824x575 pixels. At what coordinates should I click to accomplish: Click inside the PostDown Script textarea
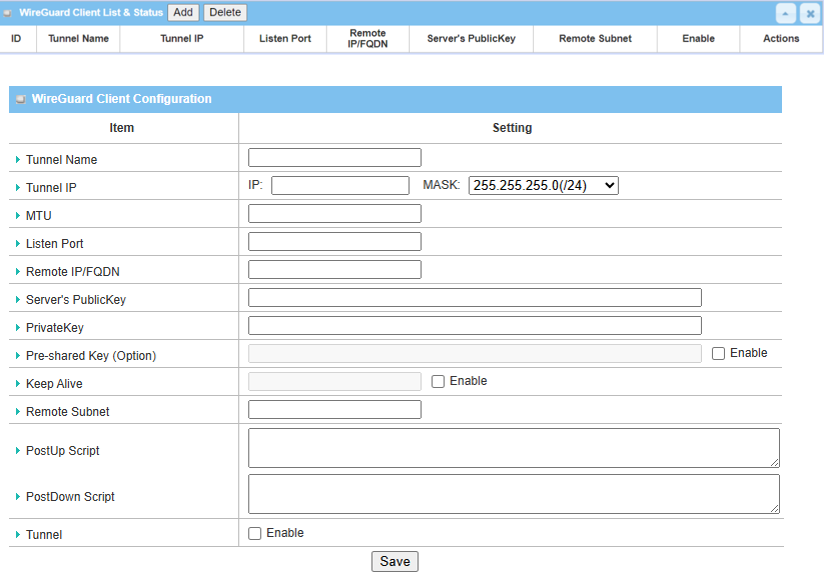click(513, 494)
